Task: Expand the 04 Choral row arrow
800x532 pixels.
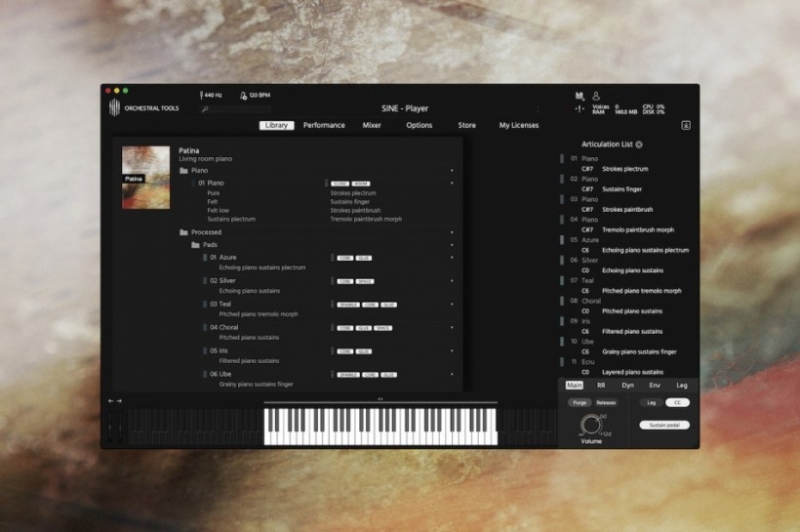Action: point(452,327)
